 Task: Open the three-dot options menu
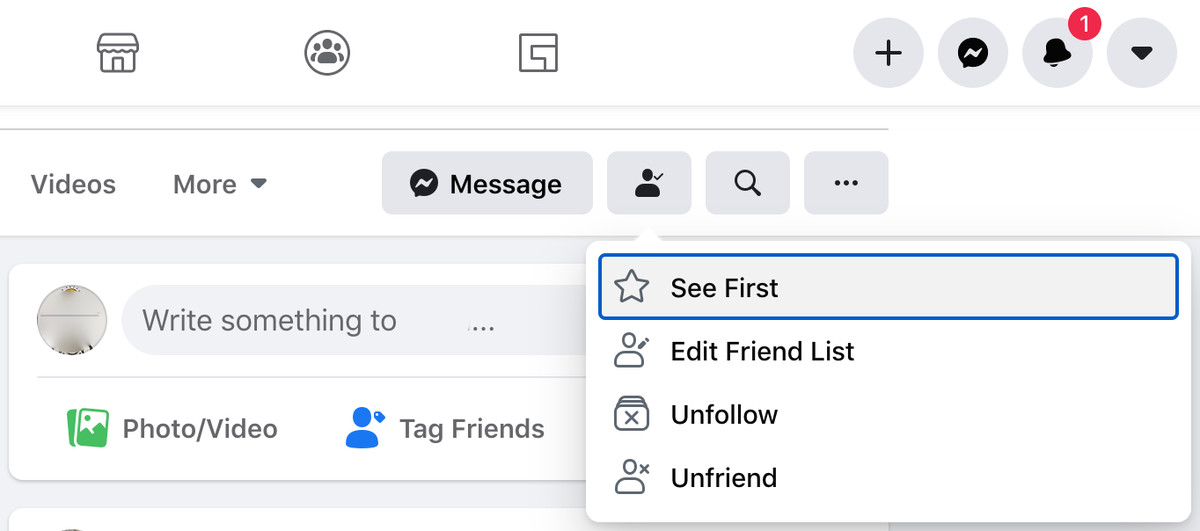[846, 183]
